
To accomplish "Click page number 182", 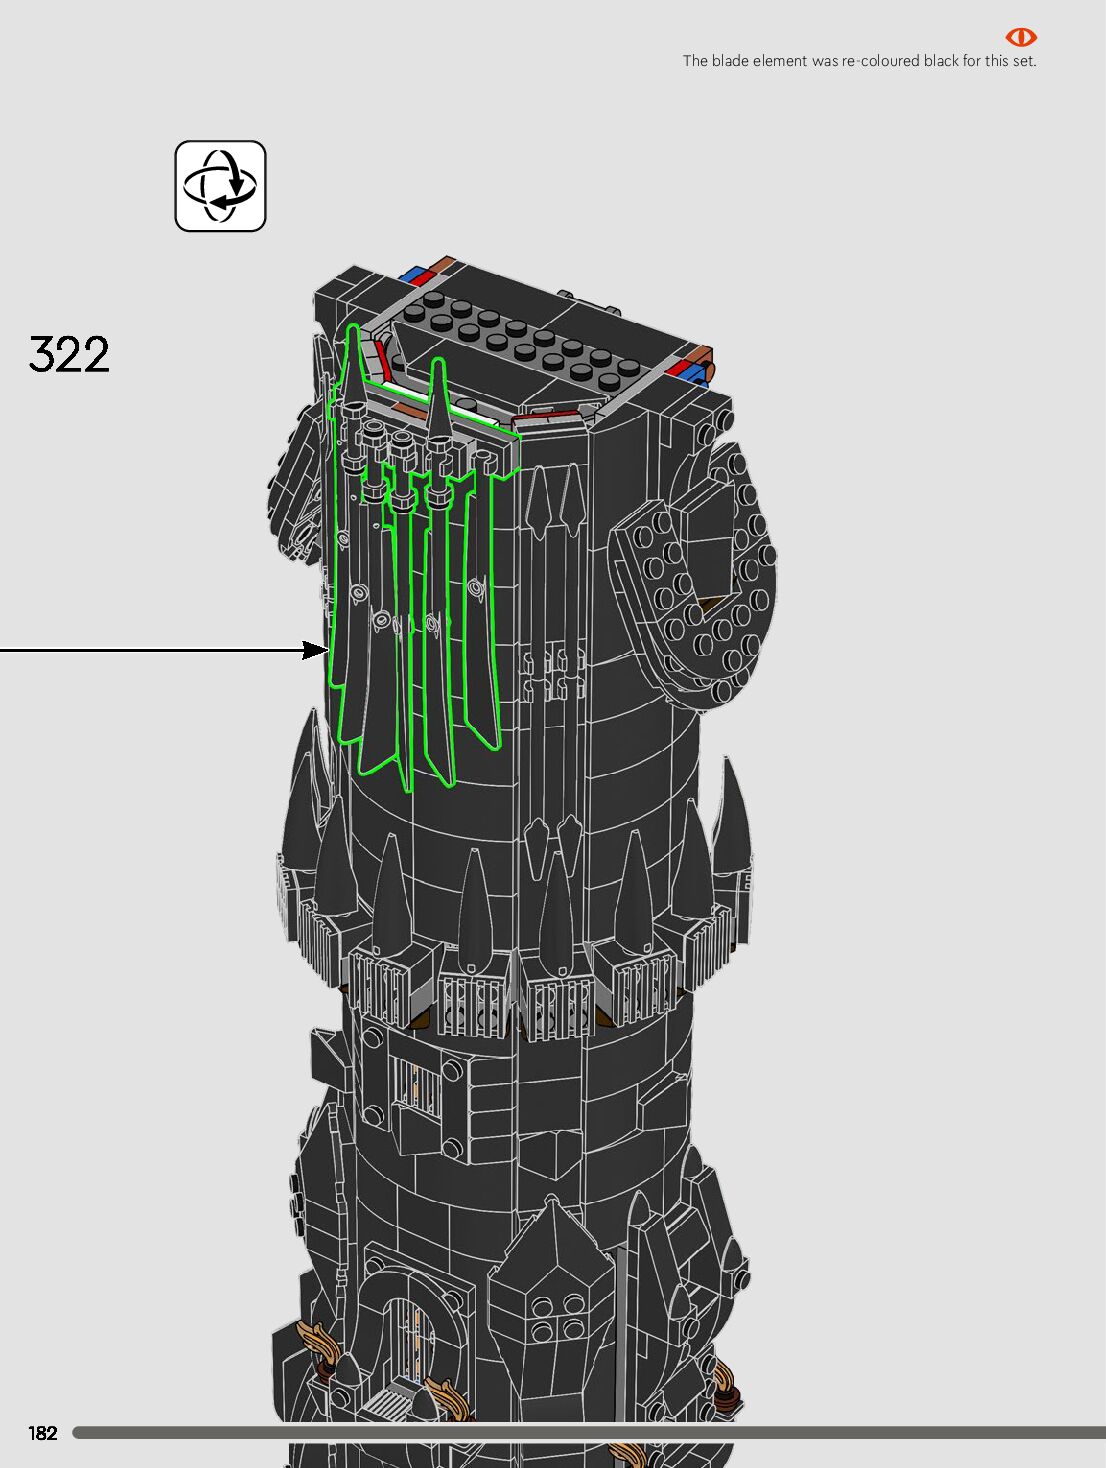I will pyautogui.click(x=43, y=1433).
